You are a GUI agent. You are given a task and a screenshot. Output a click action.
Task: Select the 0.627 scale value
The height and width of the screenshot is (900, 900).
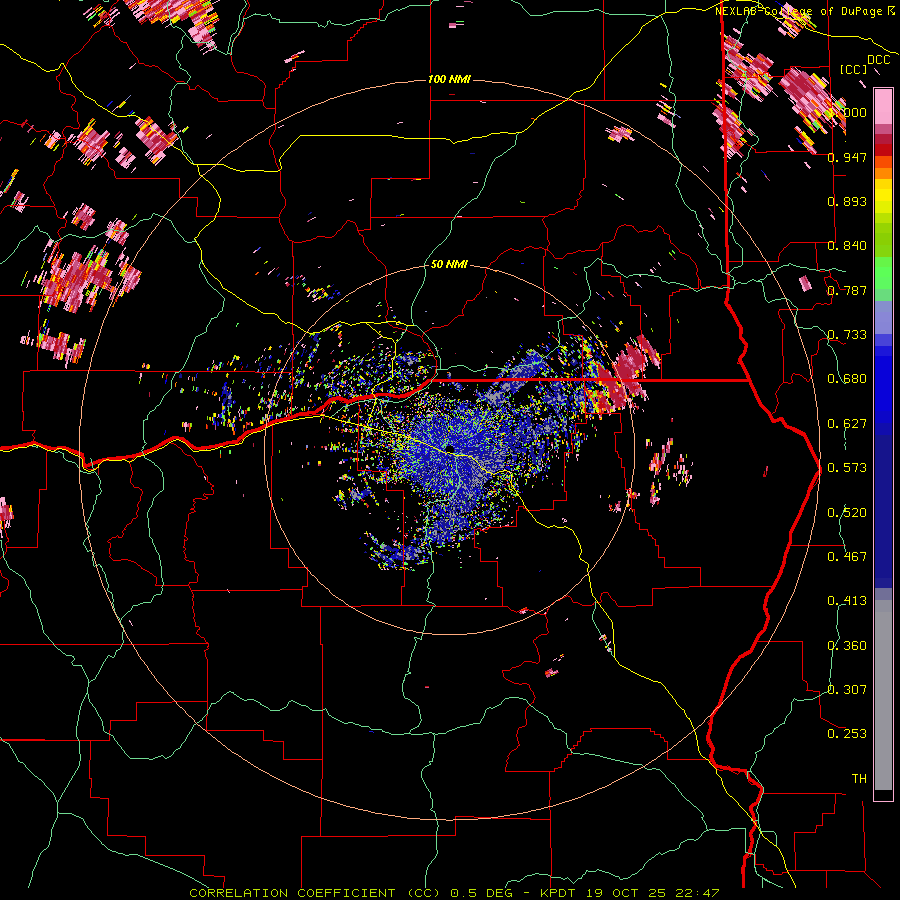point(847,424)
